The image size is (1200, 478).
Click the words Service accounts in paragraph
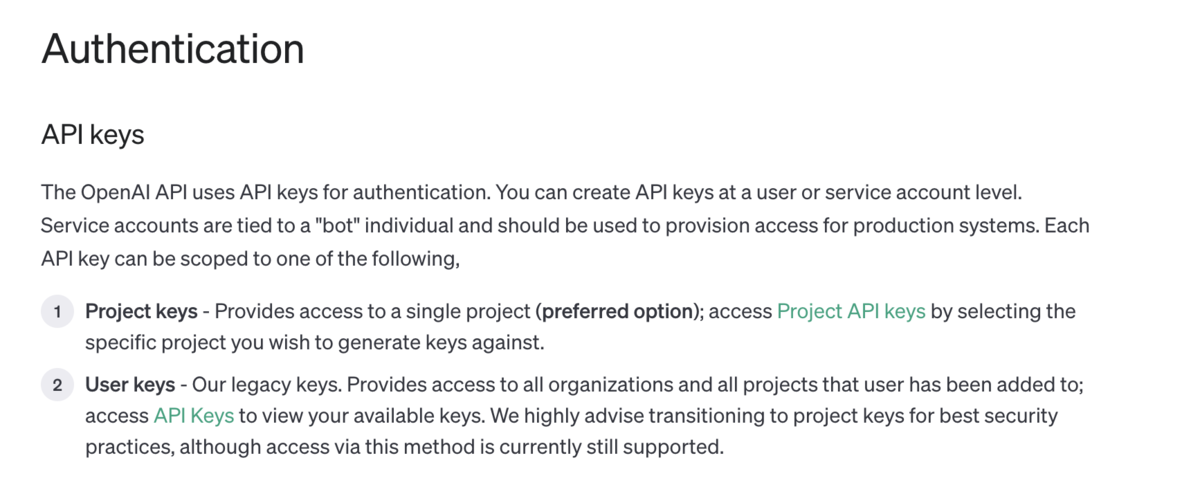tap(107, 225)
